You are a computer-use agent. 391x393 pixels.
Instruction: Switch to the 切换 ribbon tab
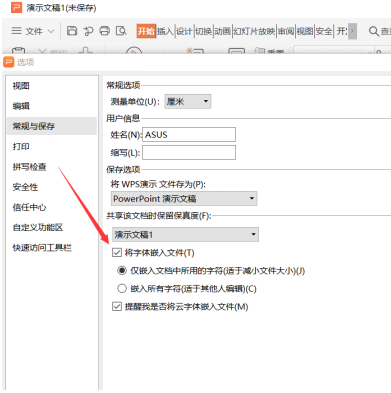tap(203, 31)
